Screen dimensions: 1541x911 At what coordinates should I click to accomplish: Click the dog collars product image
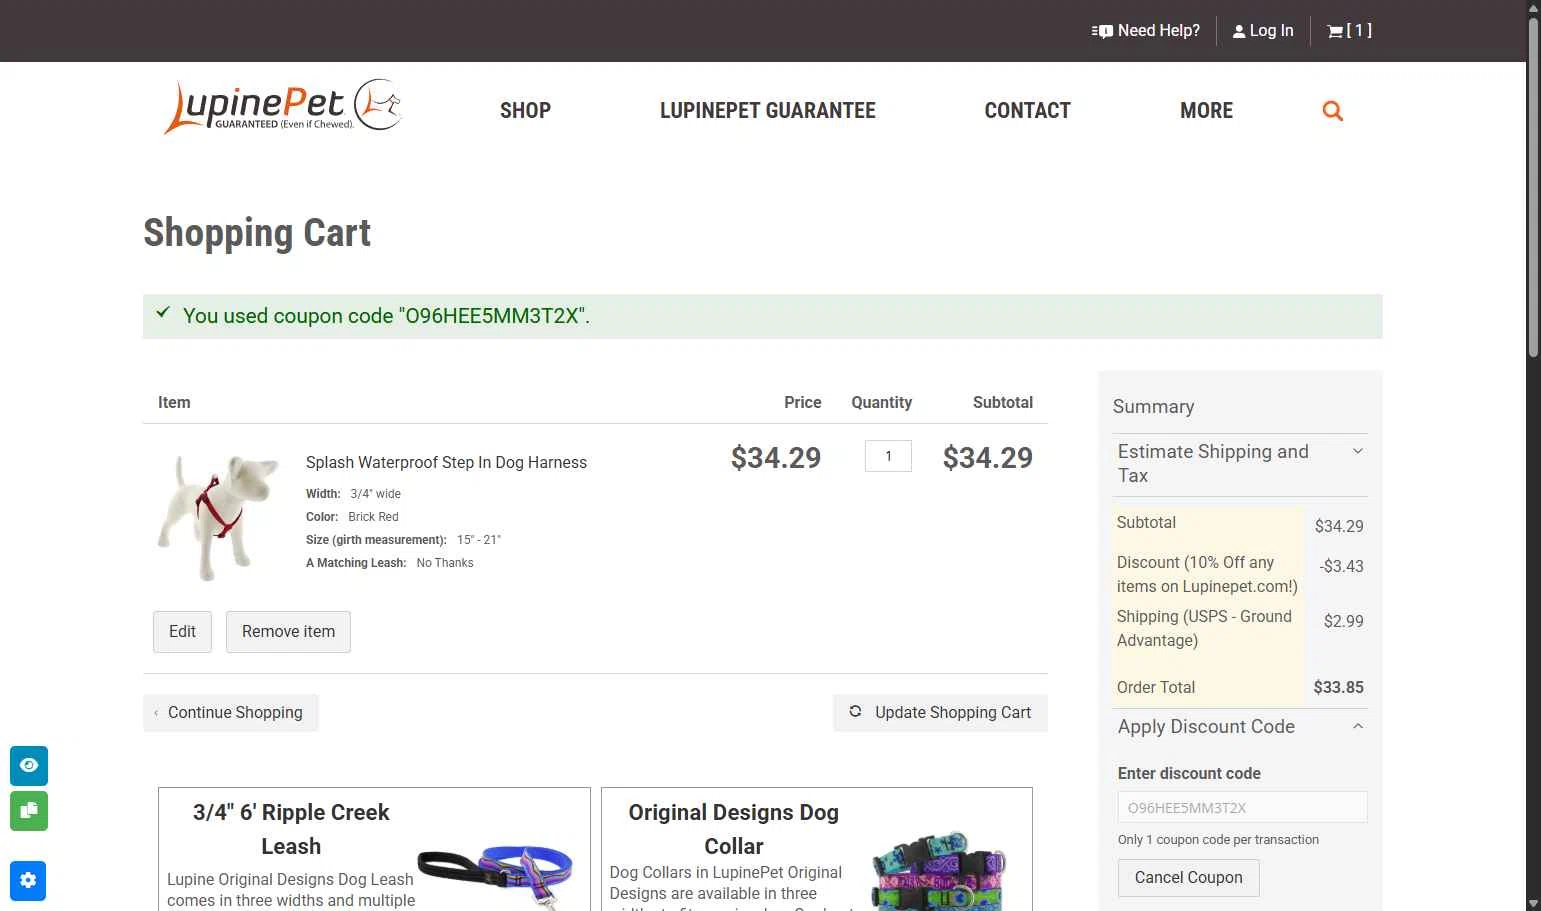pos(938,870)
